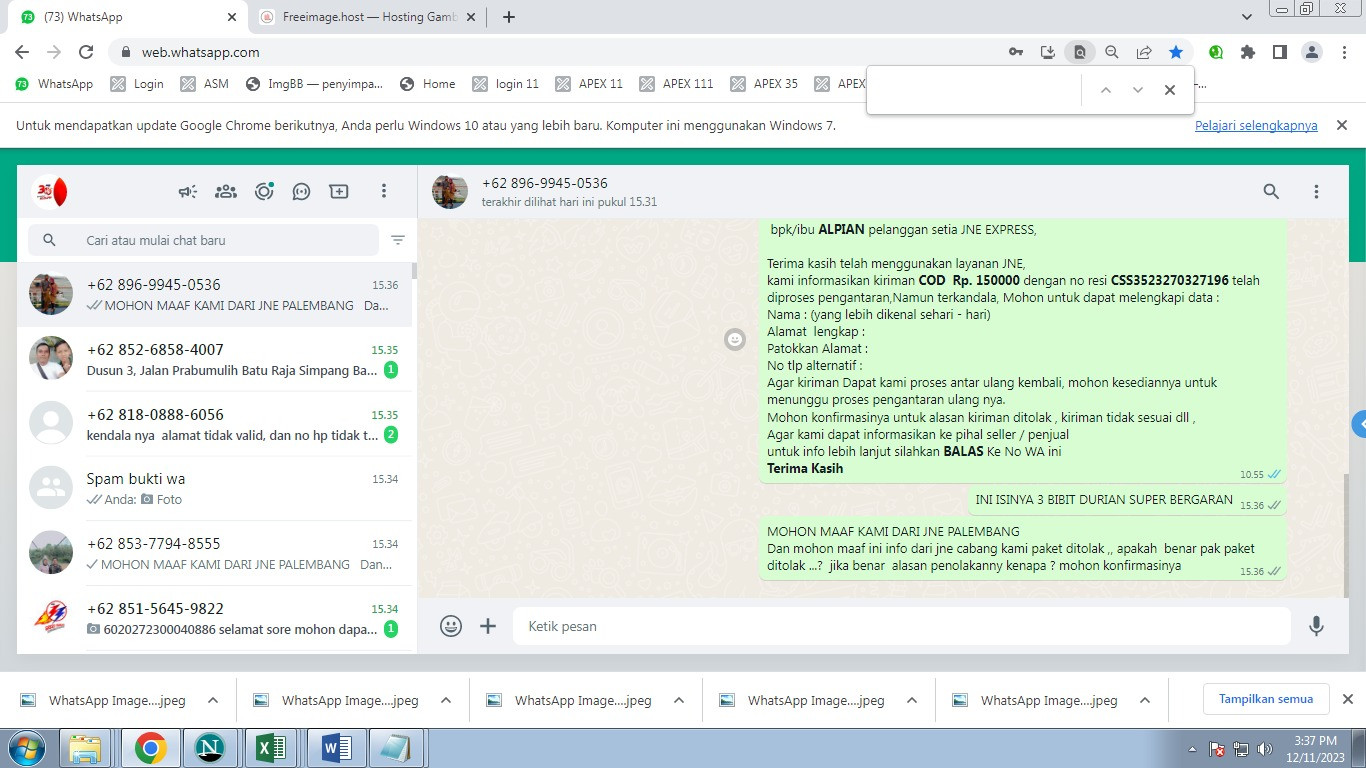Image resolution: width=1366 pixels, height=768 pixels.
Task: Go back in browser
Action: pyautogui.click(x=22, y=52)
